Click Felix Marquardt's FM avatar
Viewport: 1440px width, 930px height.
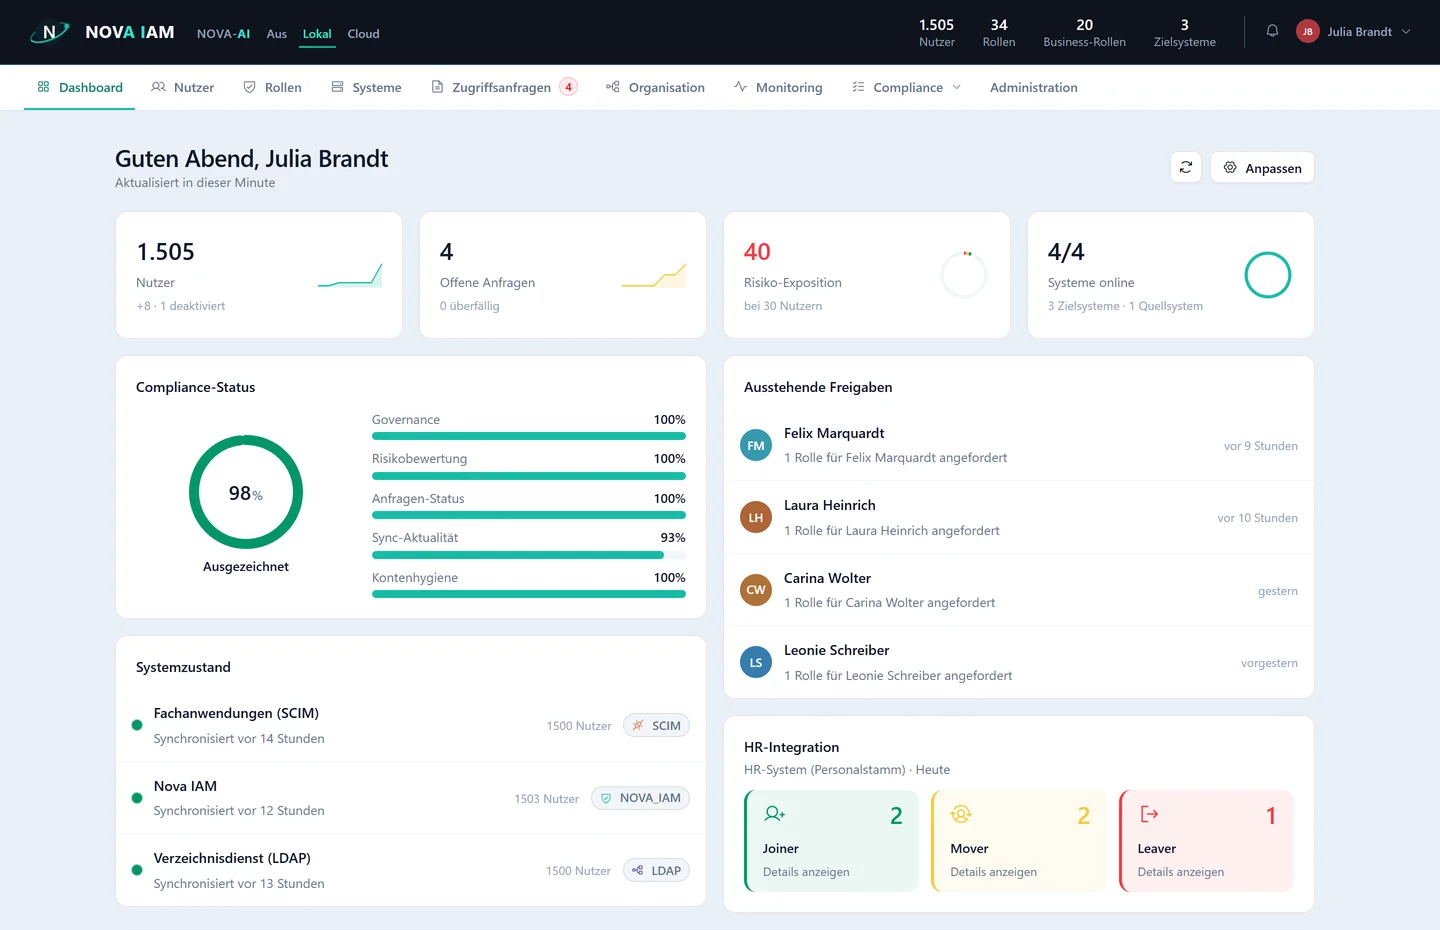[756, 445]
